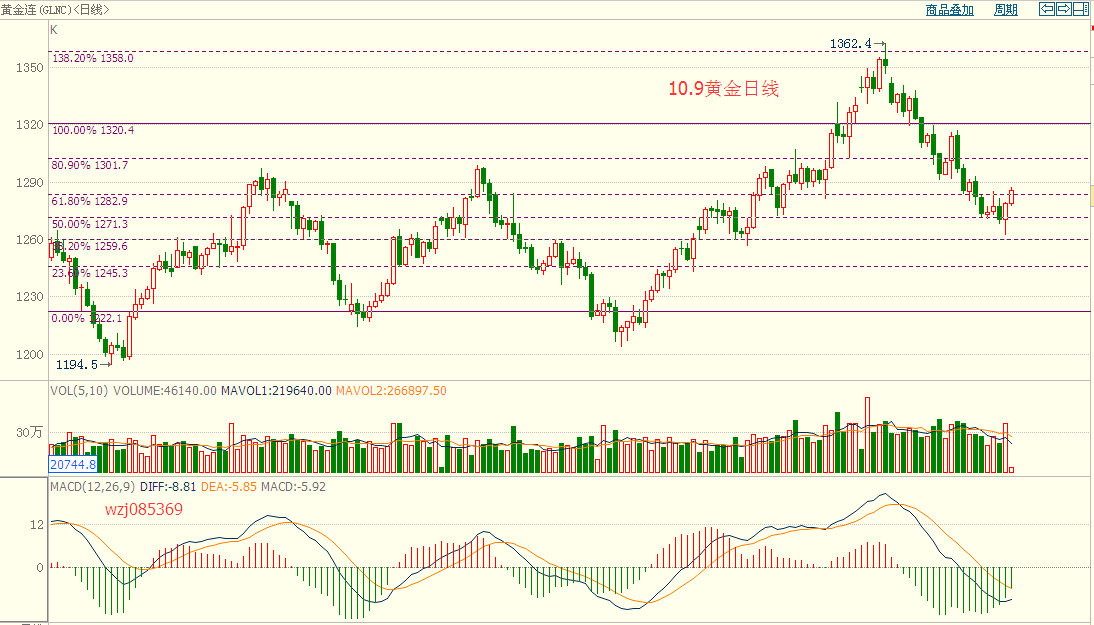Click the 138.20% 1358.0 extension label

click(93, 58)
